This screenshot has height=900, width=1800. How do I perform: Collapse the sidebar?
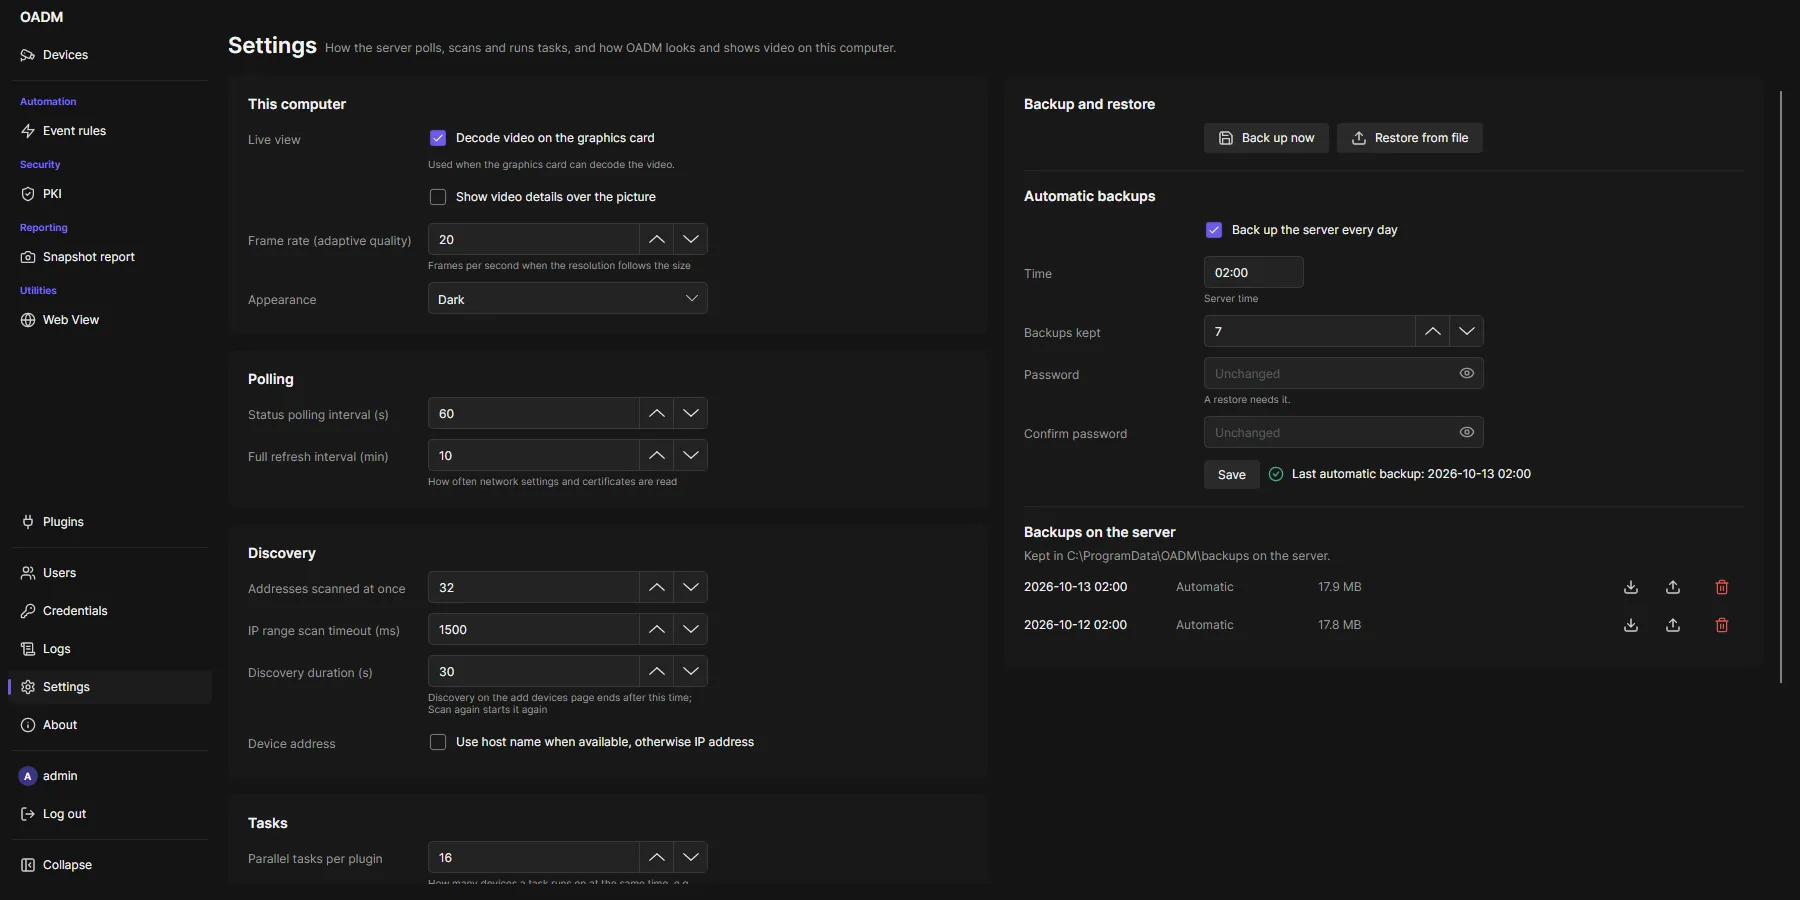click(110, 865)
